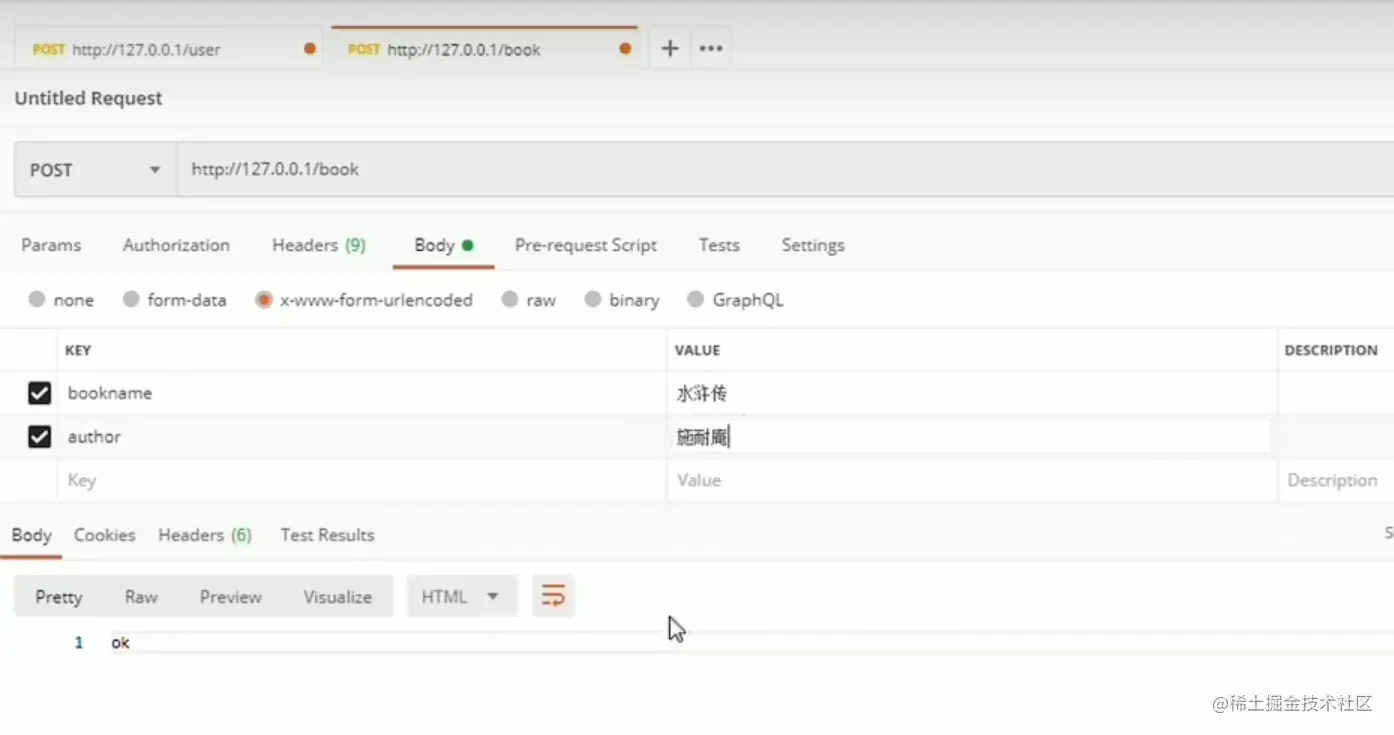The height and width of the screenshot is (735, 1394).
Task: Click the request URL field
Action: pos(785,170)
